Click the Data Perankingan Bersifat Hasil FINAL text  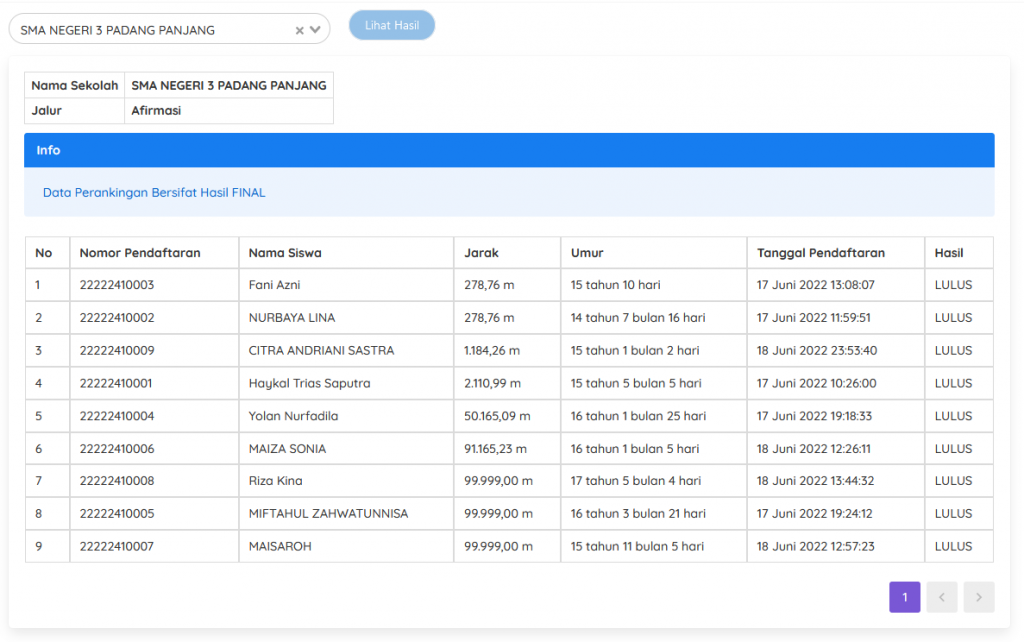(x=154, y=192)
